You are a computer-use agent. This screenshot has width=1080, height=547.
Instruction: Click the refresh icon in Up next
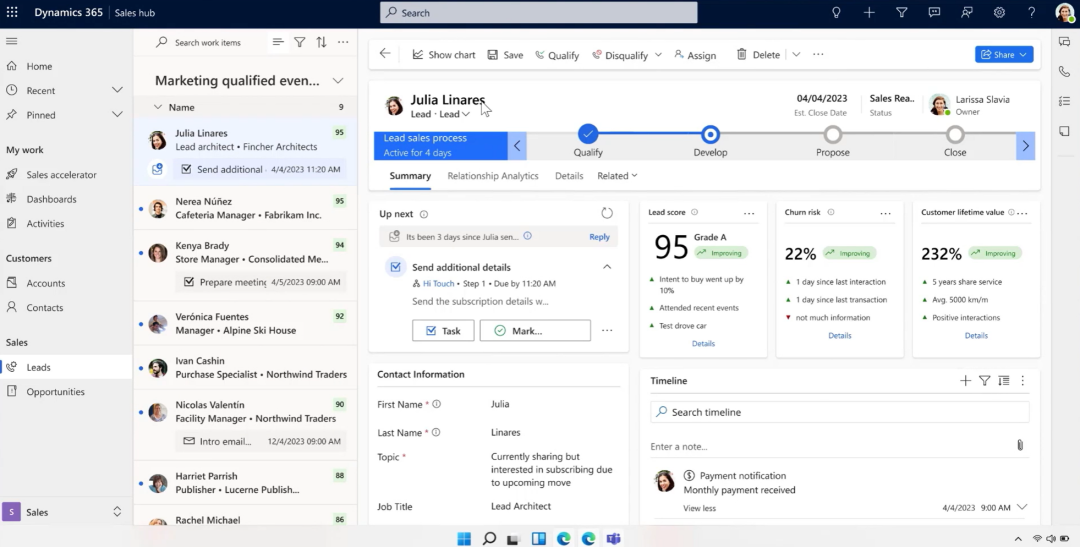[x=607, y=213]
